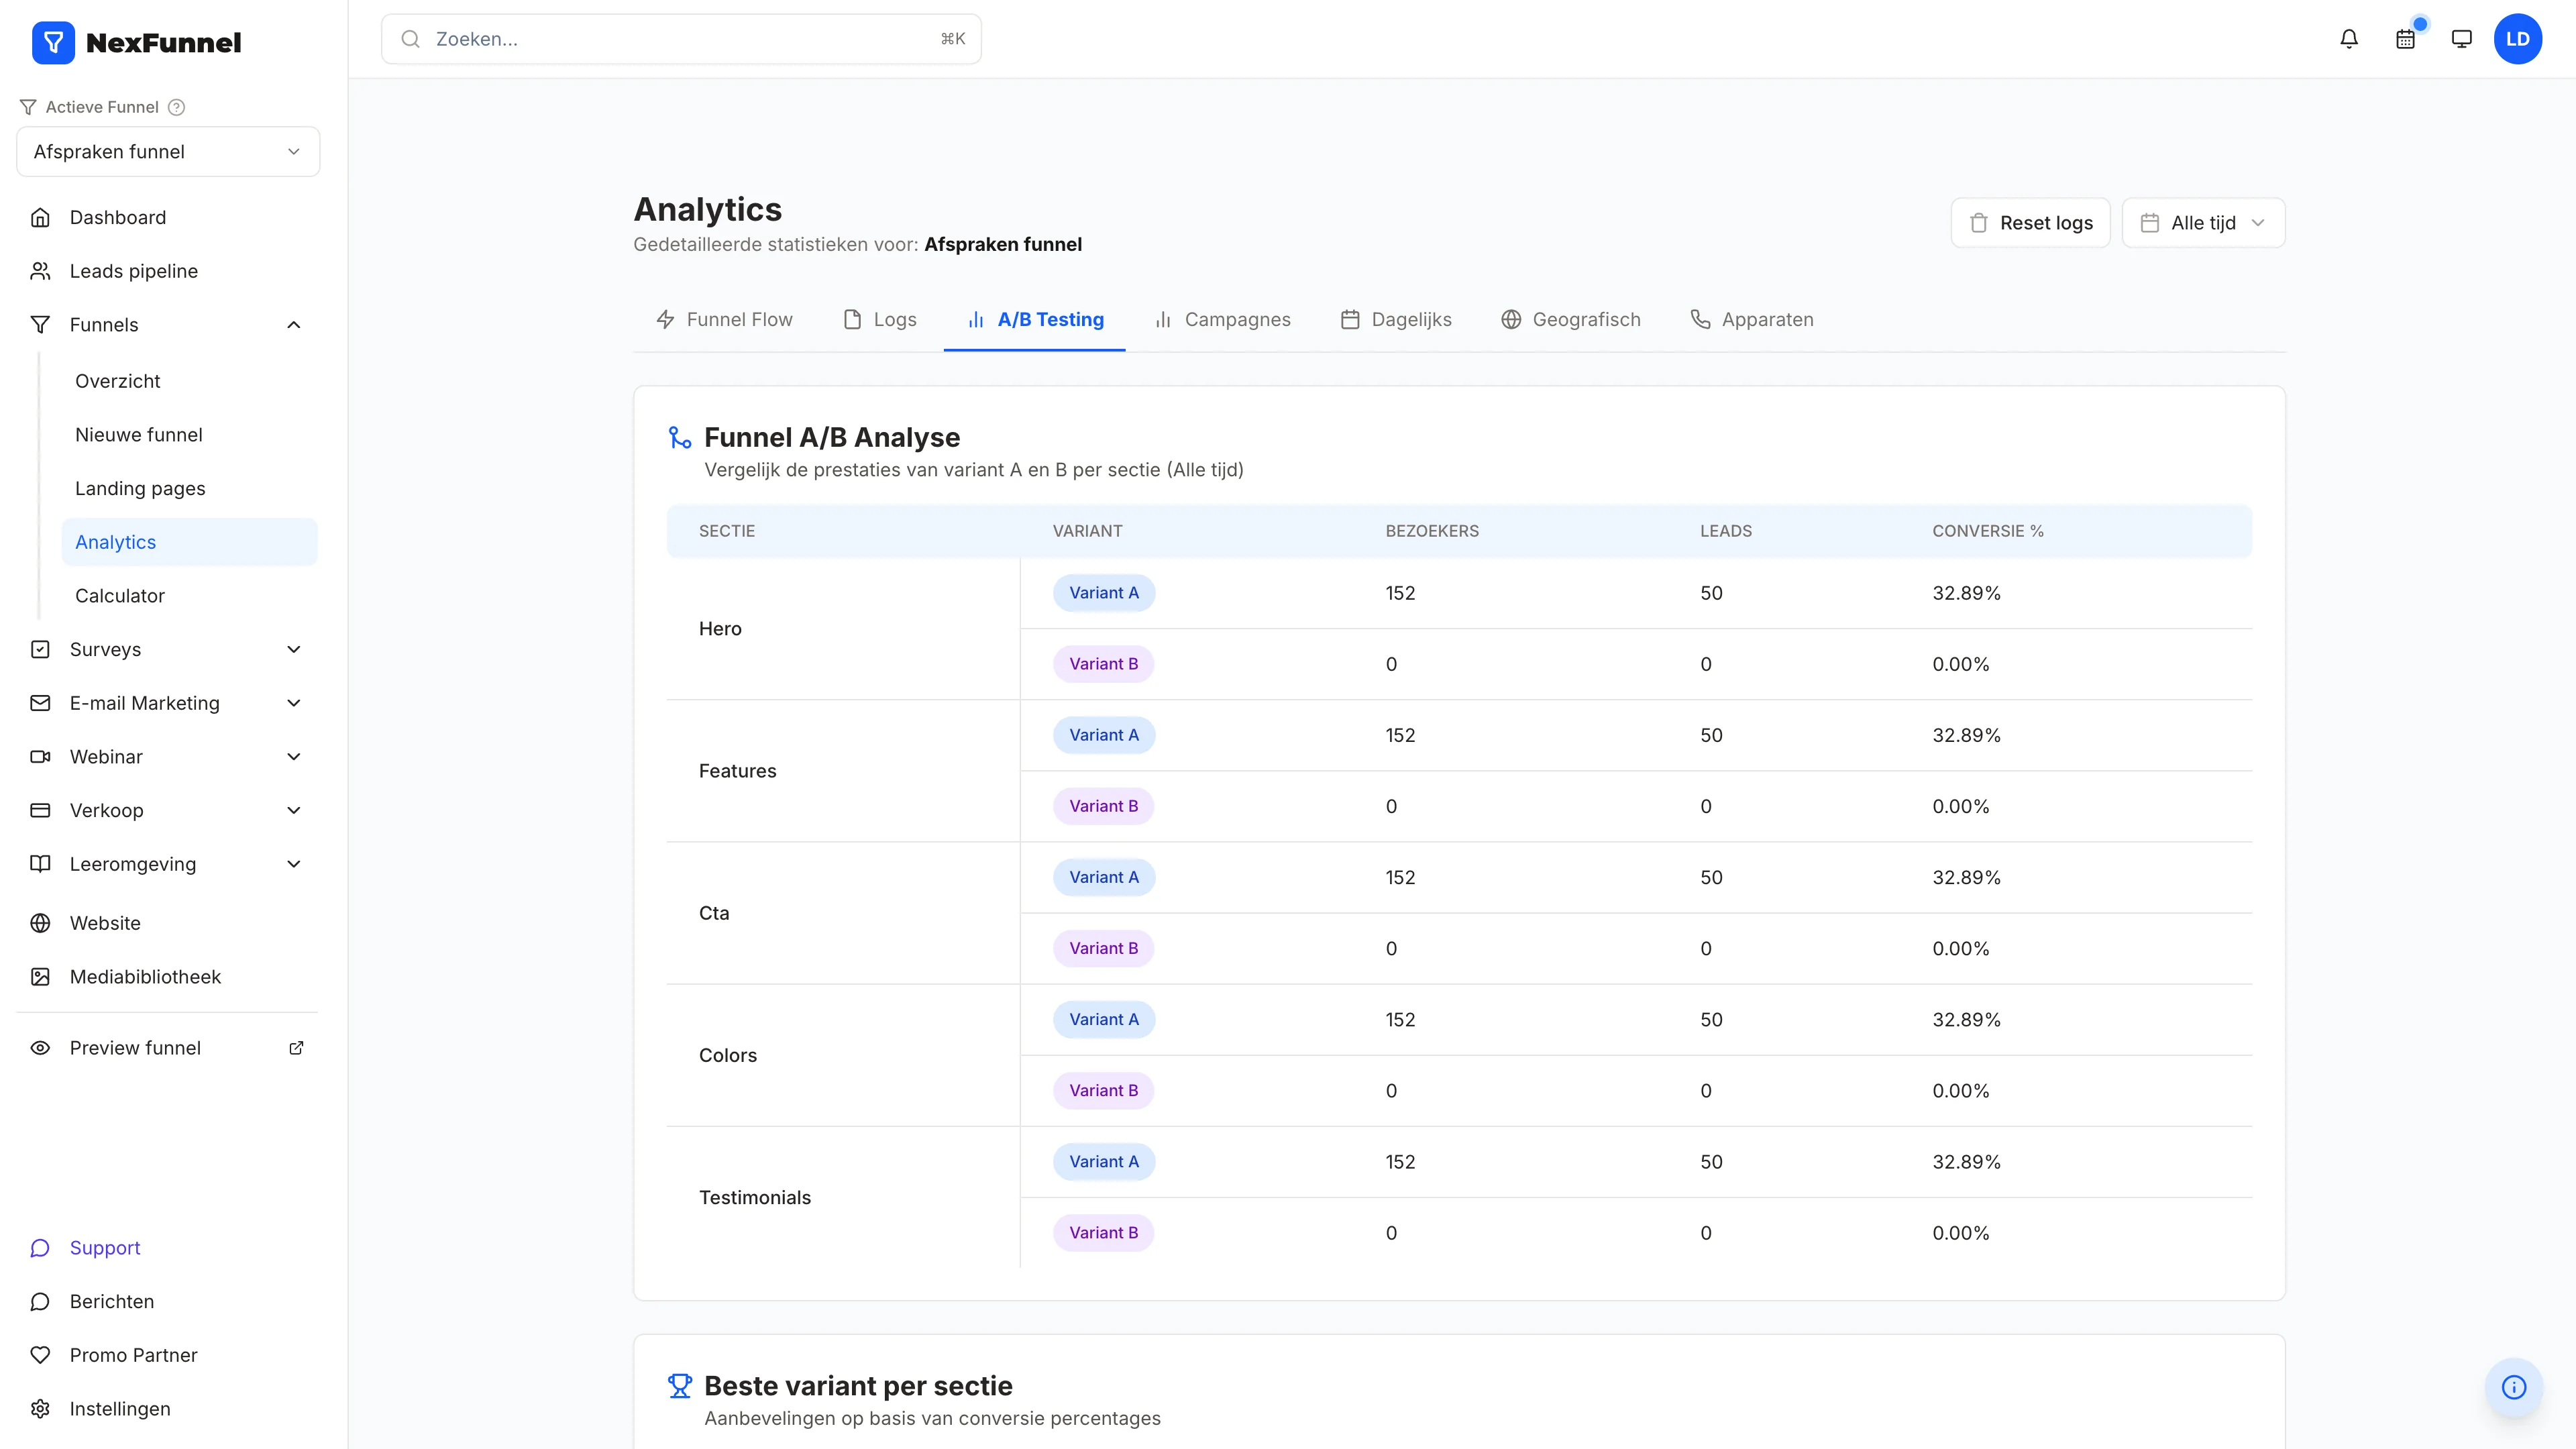The width and height of the screenshot is (2576, 1449).
Task: Click the NexFunnel logo icon
Action: point(53,42)
